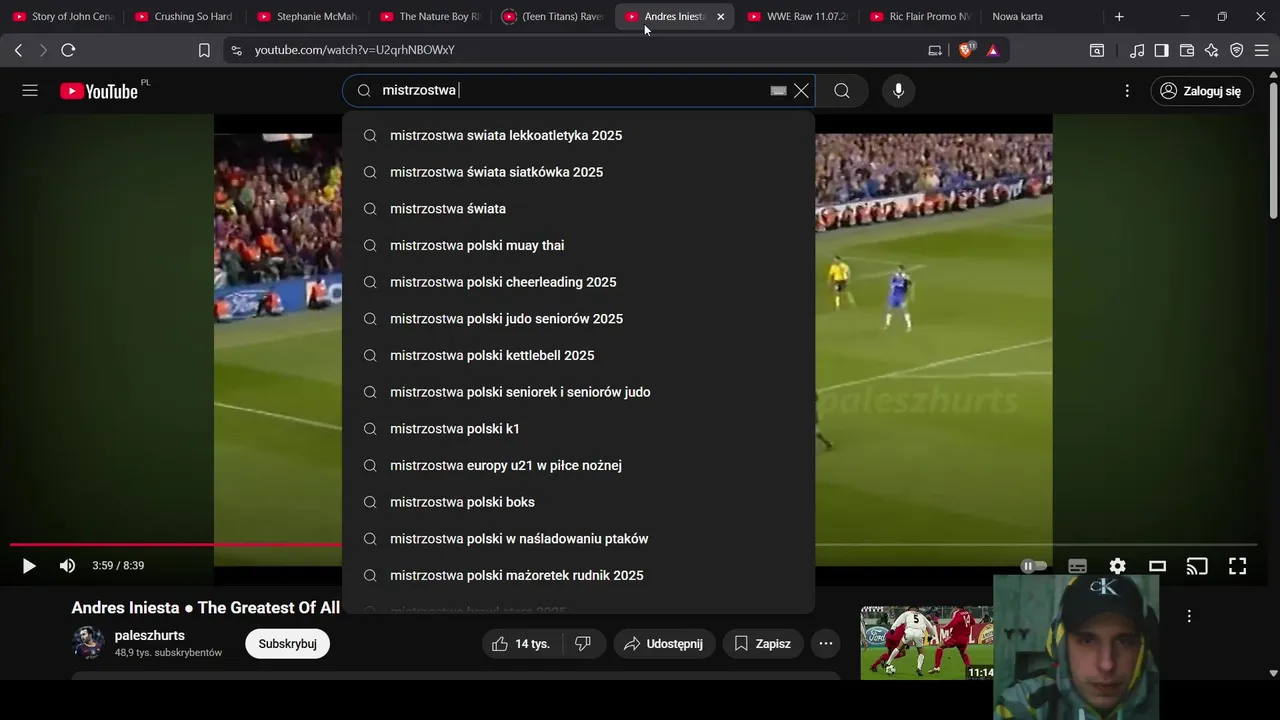
Task: Start voice search with the microphone
Action: pos(898,91)
